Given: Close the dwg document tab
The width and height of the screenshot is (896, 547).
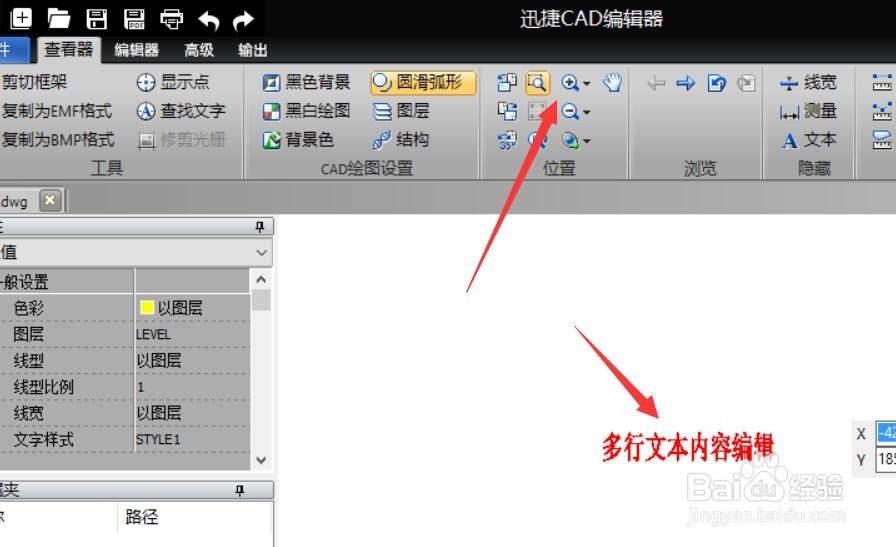Looking at the screenshot, I should [x=50, y=201].
